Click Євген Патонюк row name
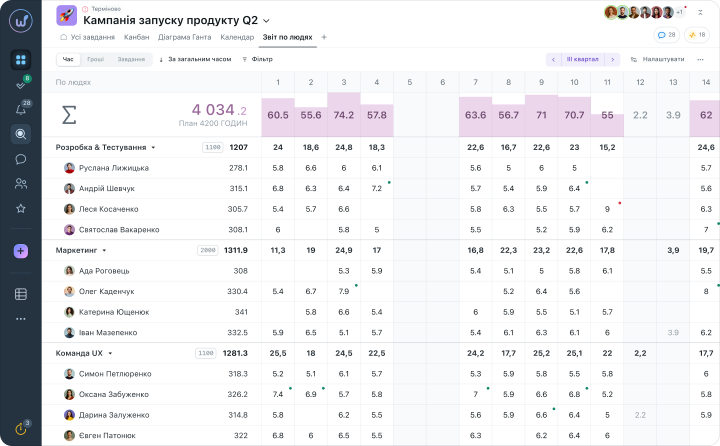Screen dimensions: 720x446 107,435
